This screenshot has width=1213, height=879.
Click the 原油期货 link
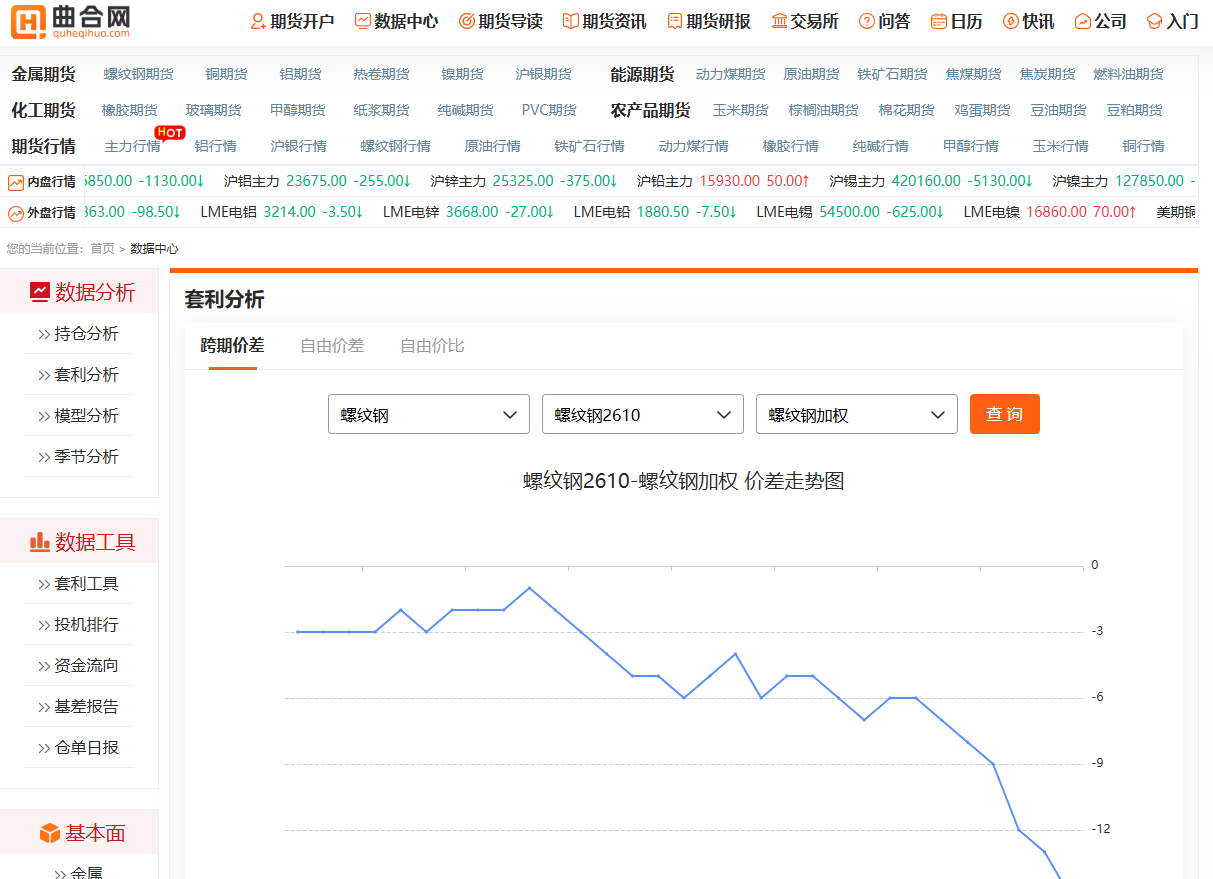[x=812, y=74]
